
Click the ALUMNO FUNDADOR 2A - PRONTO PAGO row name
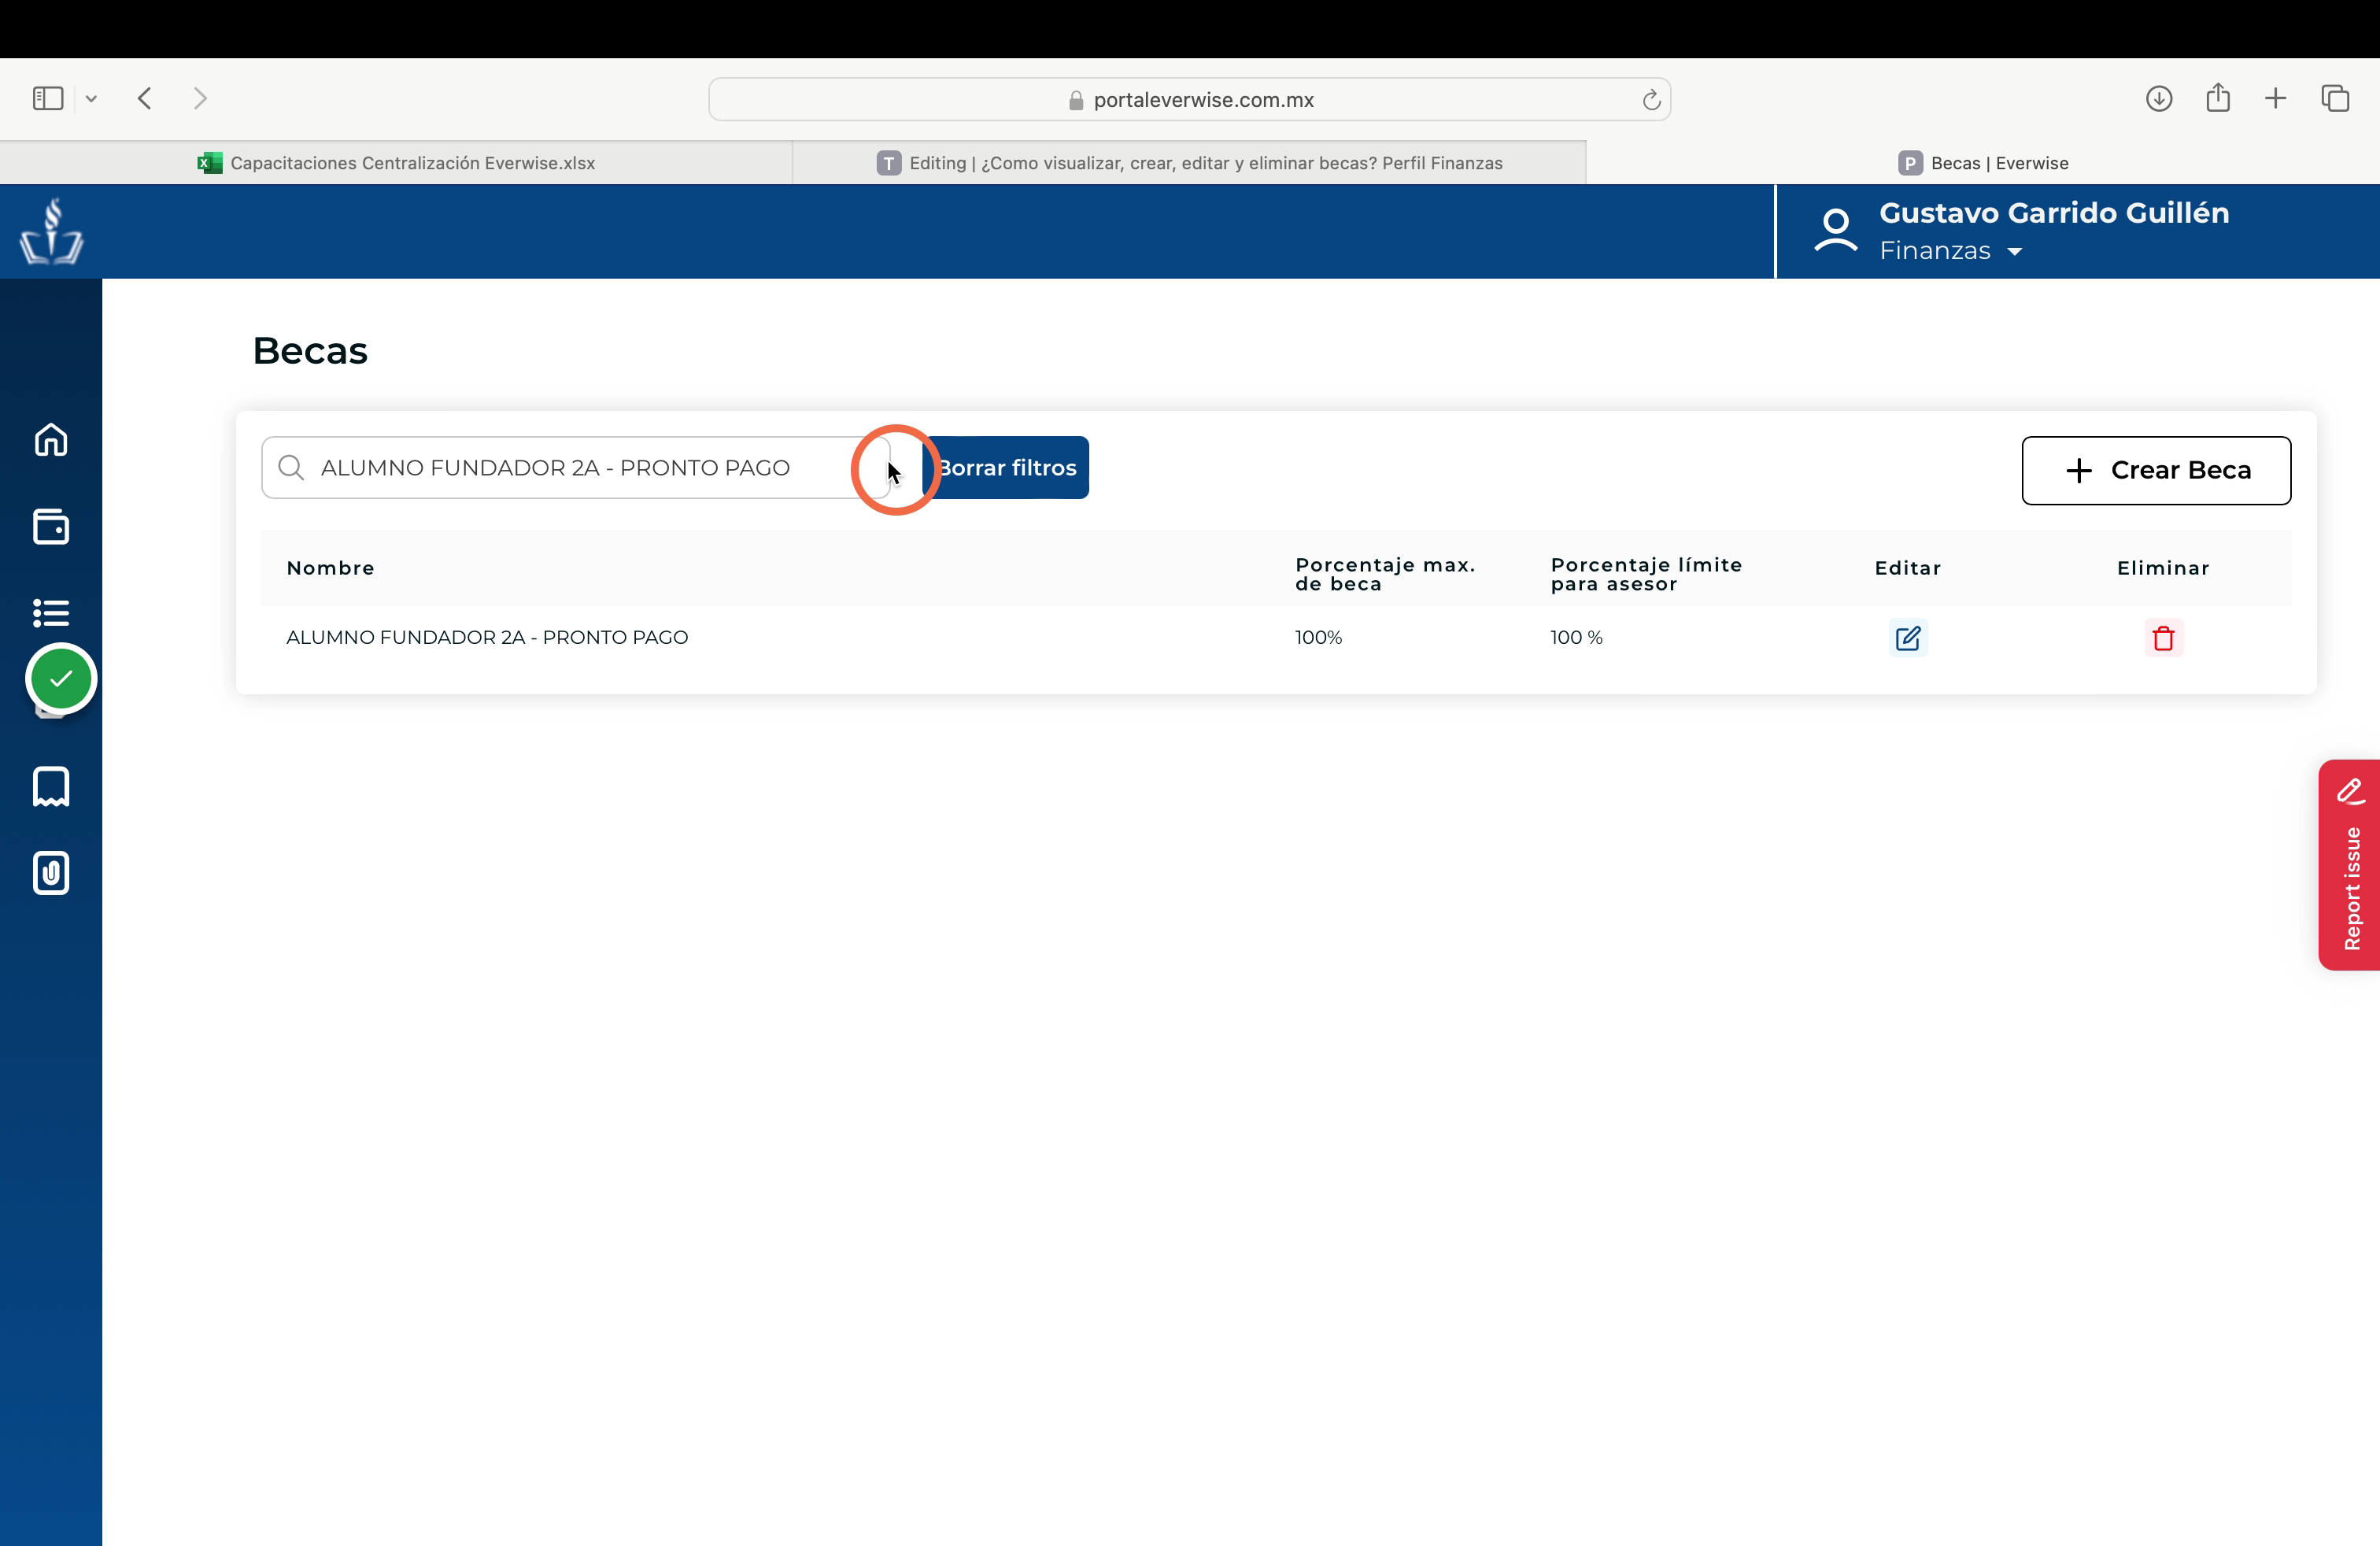point(487,637)
